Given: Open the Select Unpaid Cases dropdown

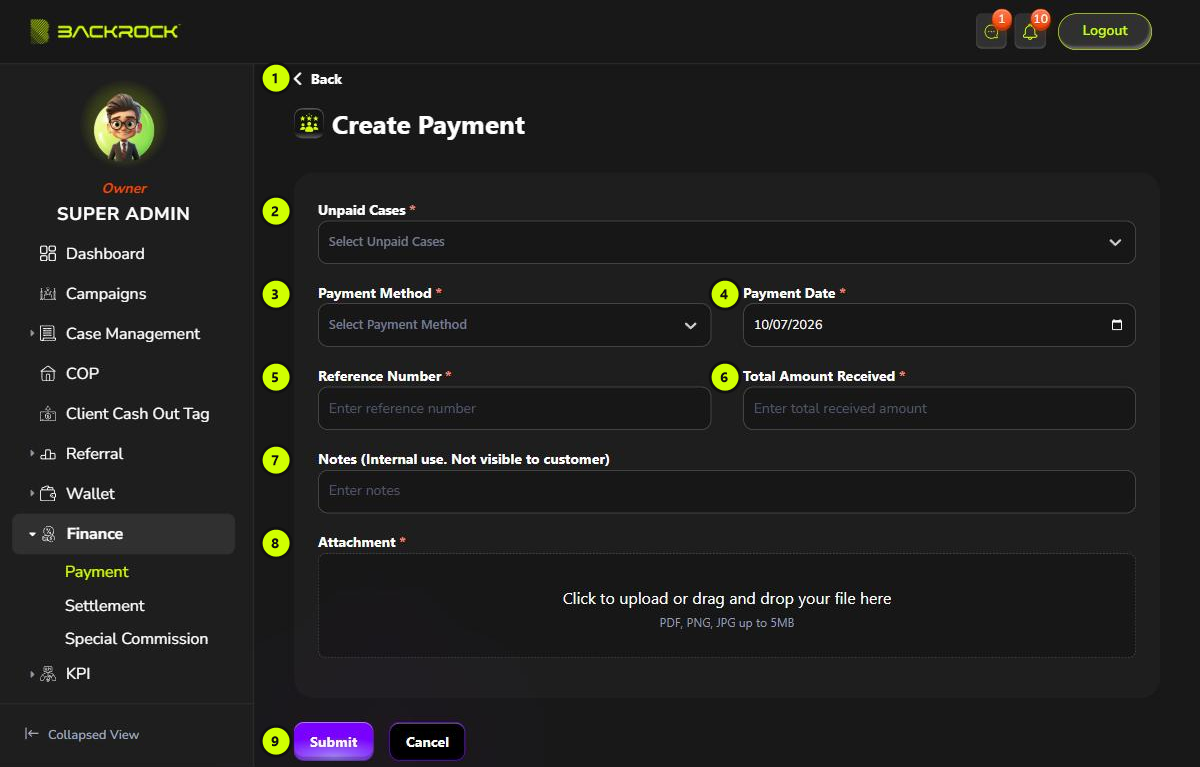Looking at the screenshot, I should click(727, 242).
